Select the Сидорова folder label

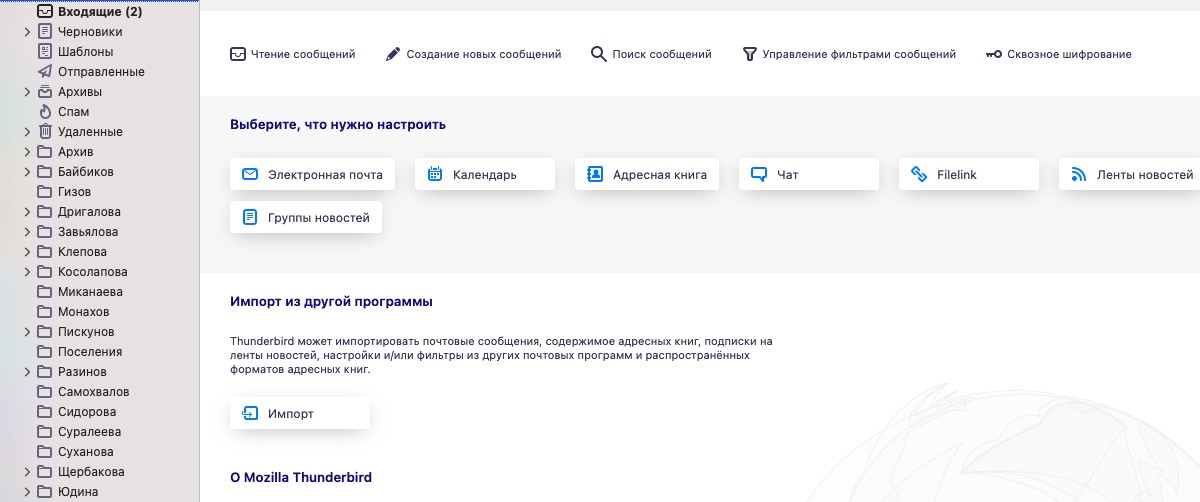87,412
